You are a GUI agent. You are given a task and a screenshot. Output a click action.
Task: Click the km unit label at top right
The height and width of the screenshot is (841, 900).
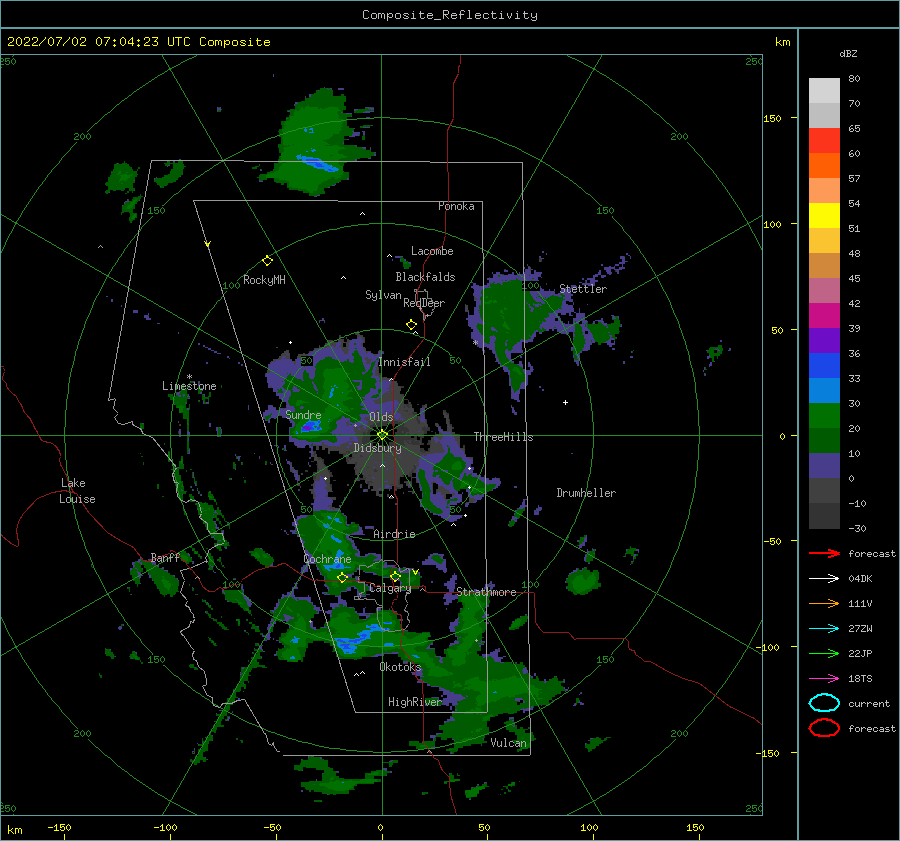tap(782, 42)
